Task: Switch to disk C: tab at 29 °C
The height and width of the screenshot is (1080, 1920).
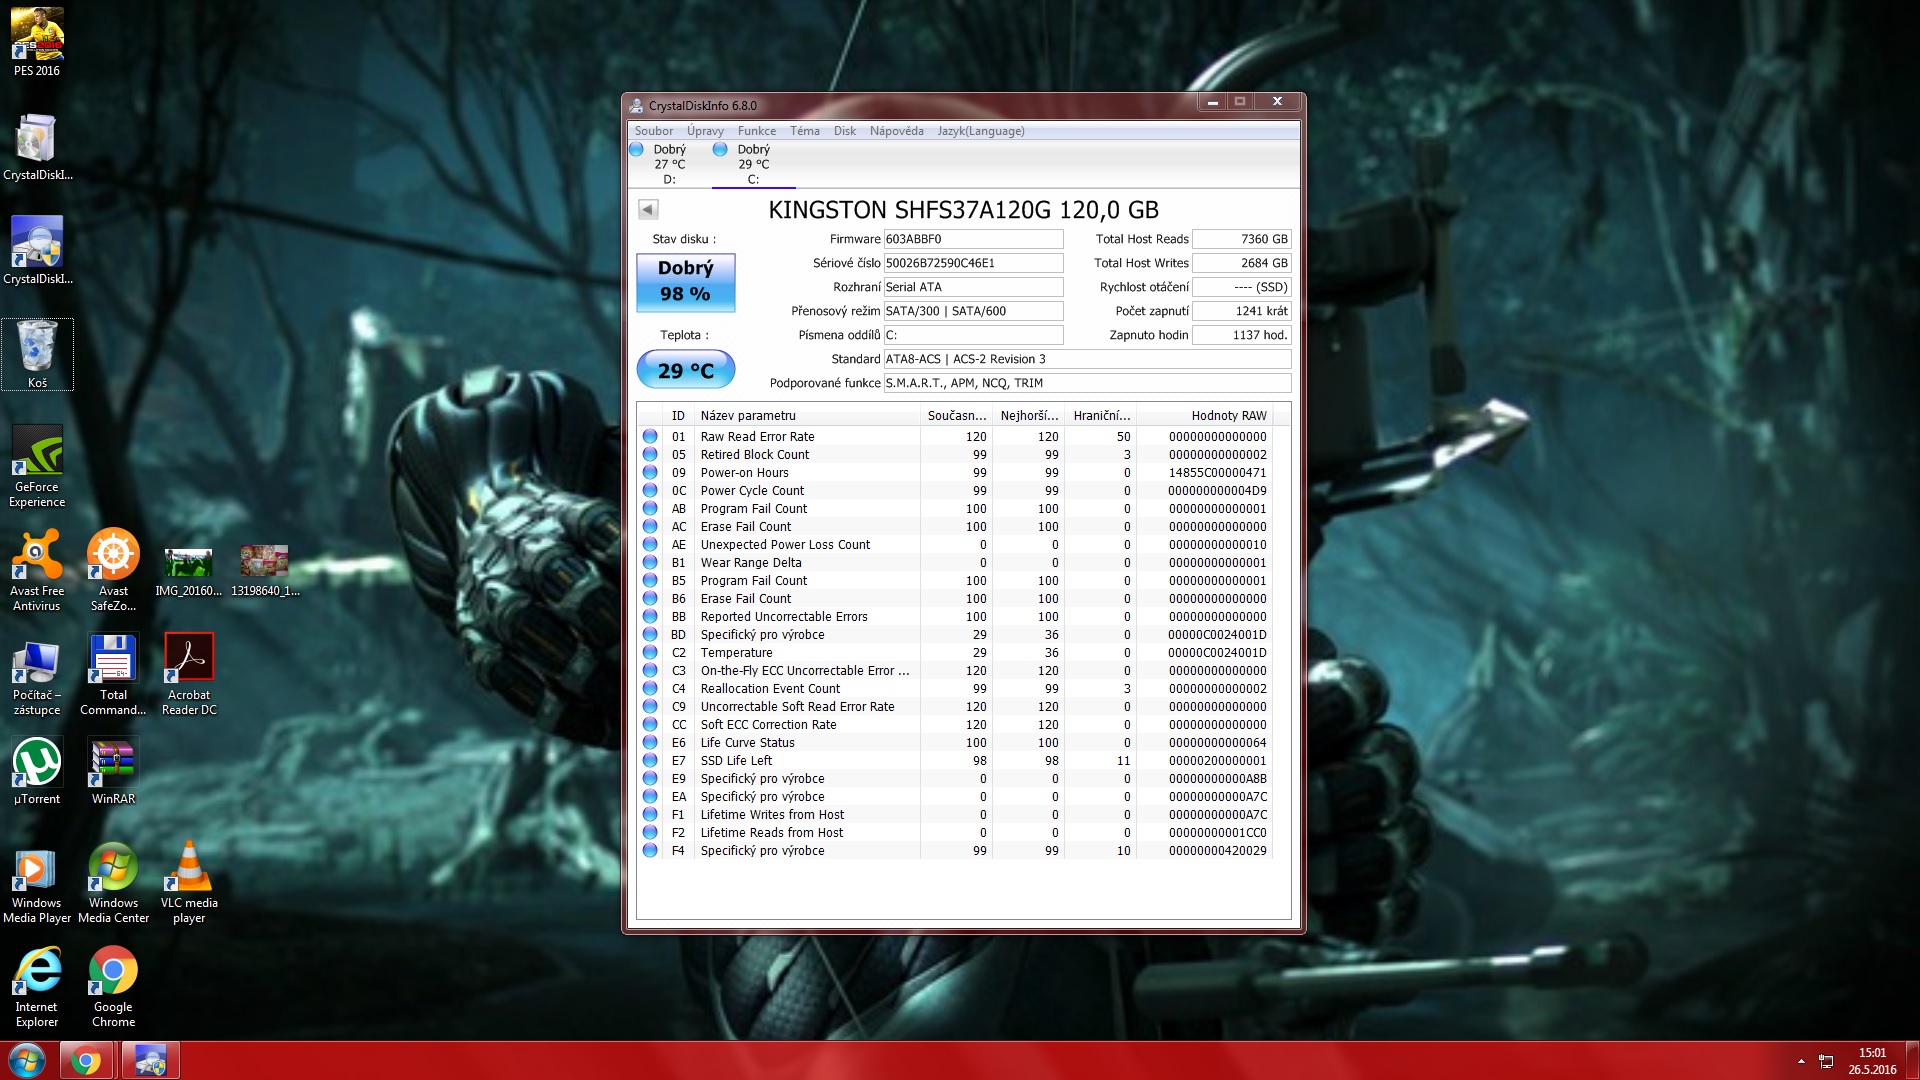Action: [753, 164]
